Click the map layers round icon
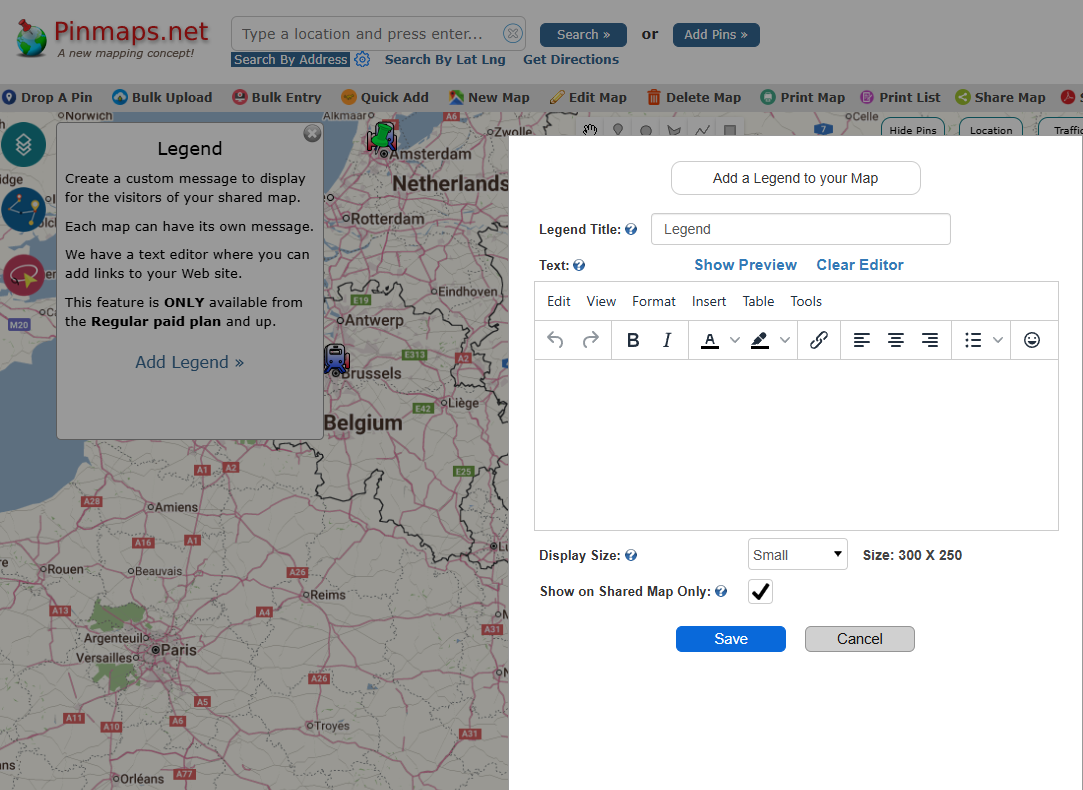Image resolution: width=1083 pixels, height=790 pixels. coord(23,144)
